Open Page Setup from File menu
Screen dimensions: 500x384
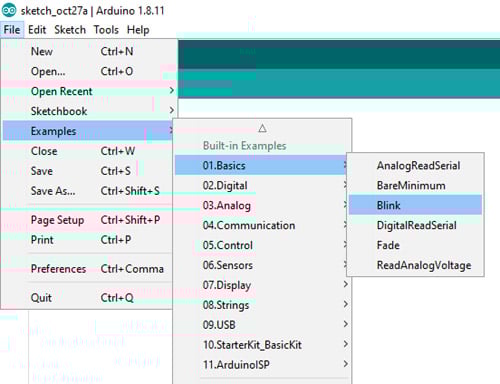pos(88,220)
